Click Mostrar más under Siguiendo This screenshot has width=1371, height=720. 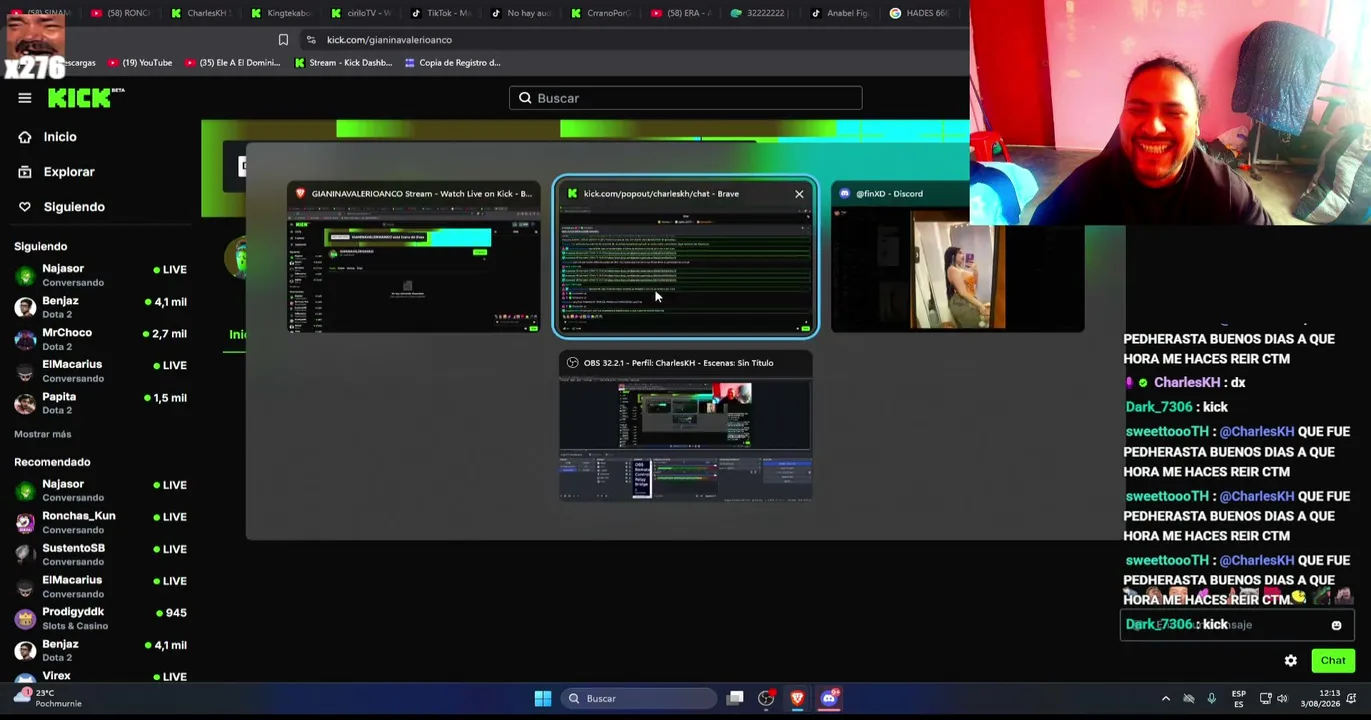coord(43,434)
